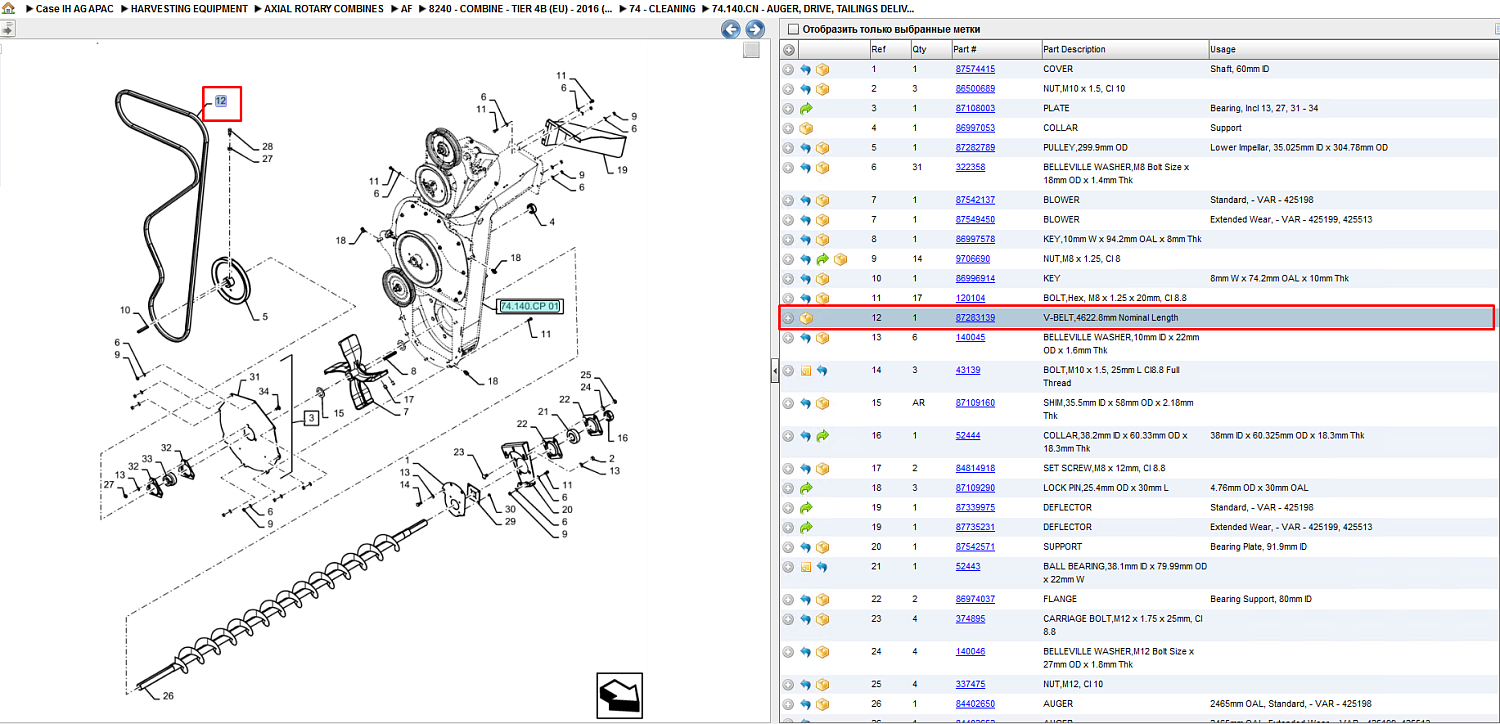Click green arrow in LOCK PIN 87109290 row
Image resolution: width=1500 pixels, height=724 pixels.
(805, 488)
